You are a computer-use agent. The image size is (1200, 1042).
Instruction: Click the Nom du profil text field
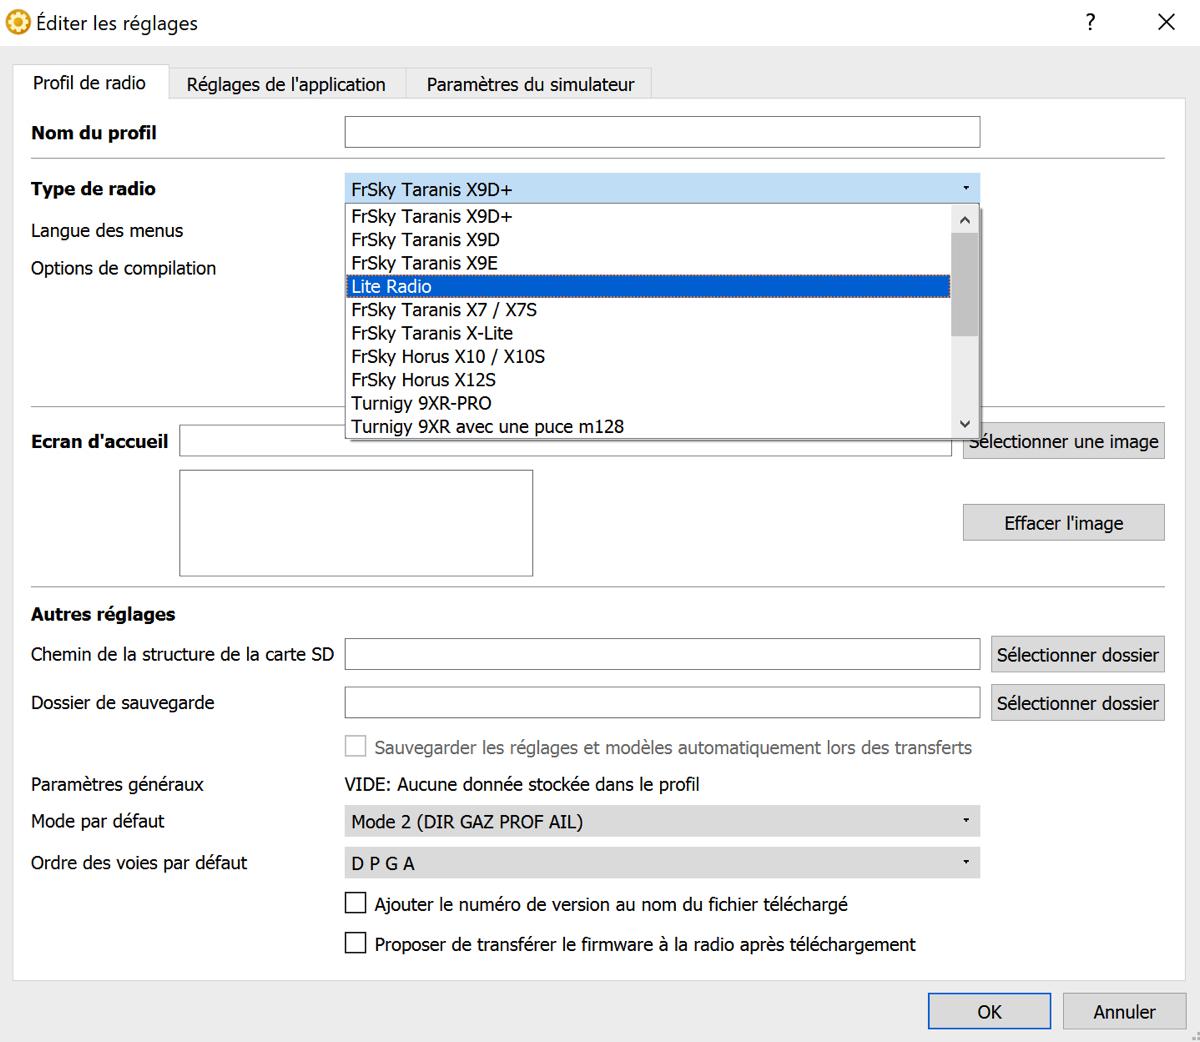(662, 132)
